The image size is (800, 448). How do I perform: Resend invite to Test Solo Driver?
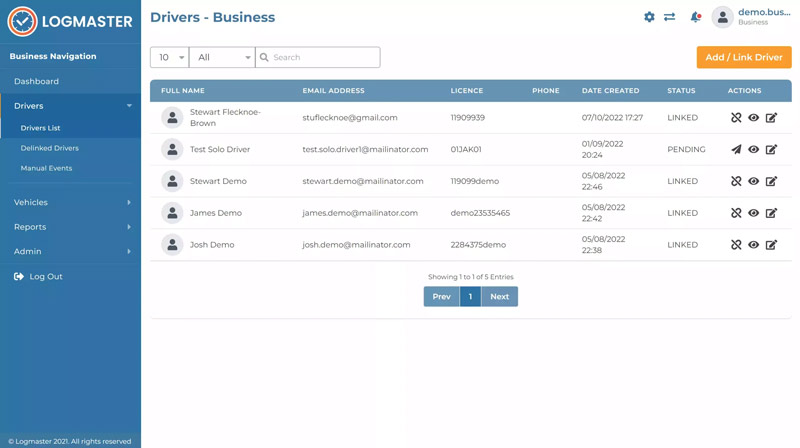pyautogui.click(x=736, y=149)
